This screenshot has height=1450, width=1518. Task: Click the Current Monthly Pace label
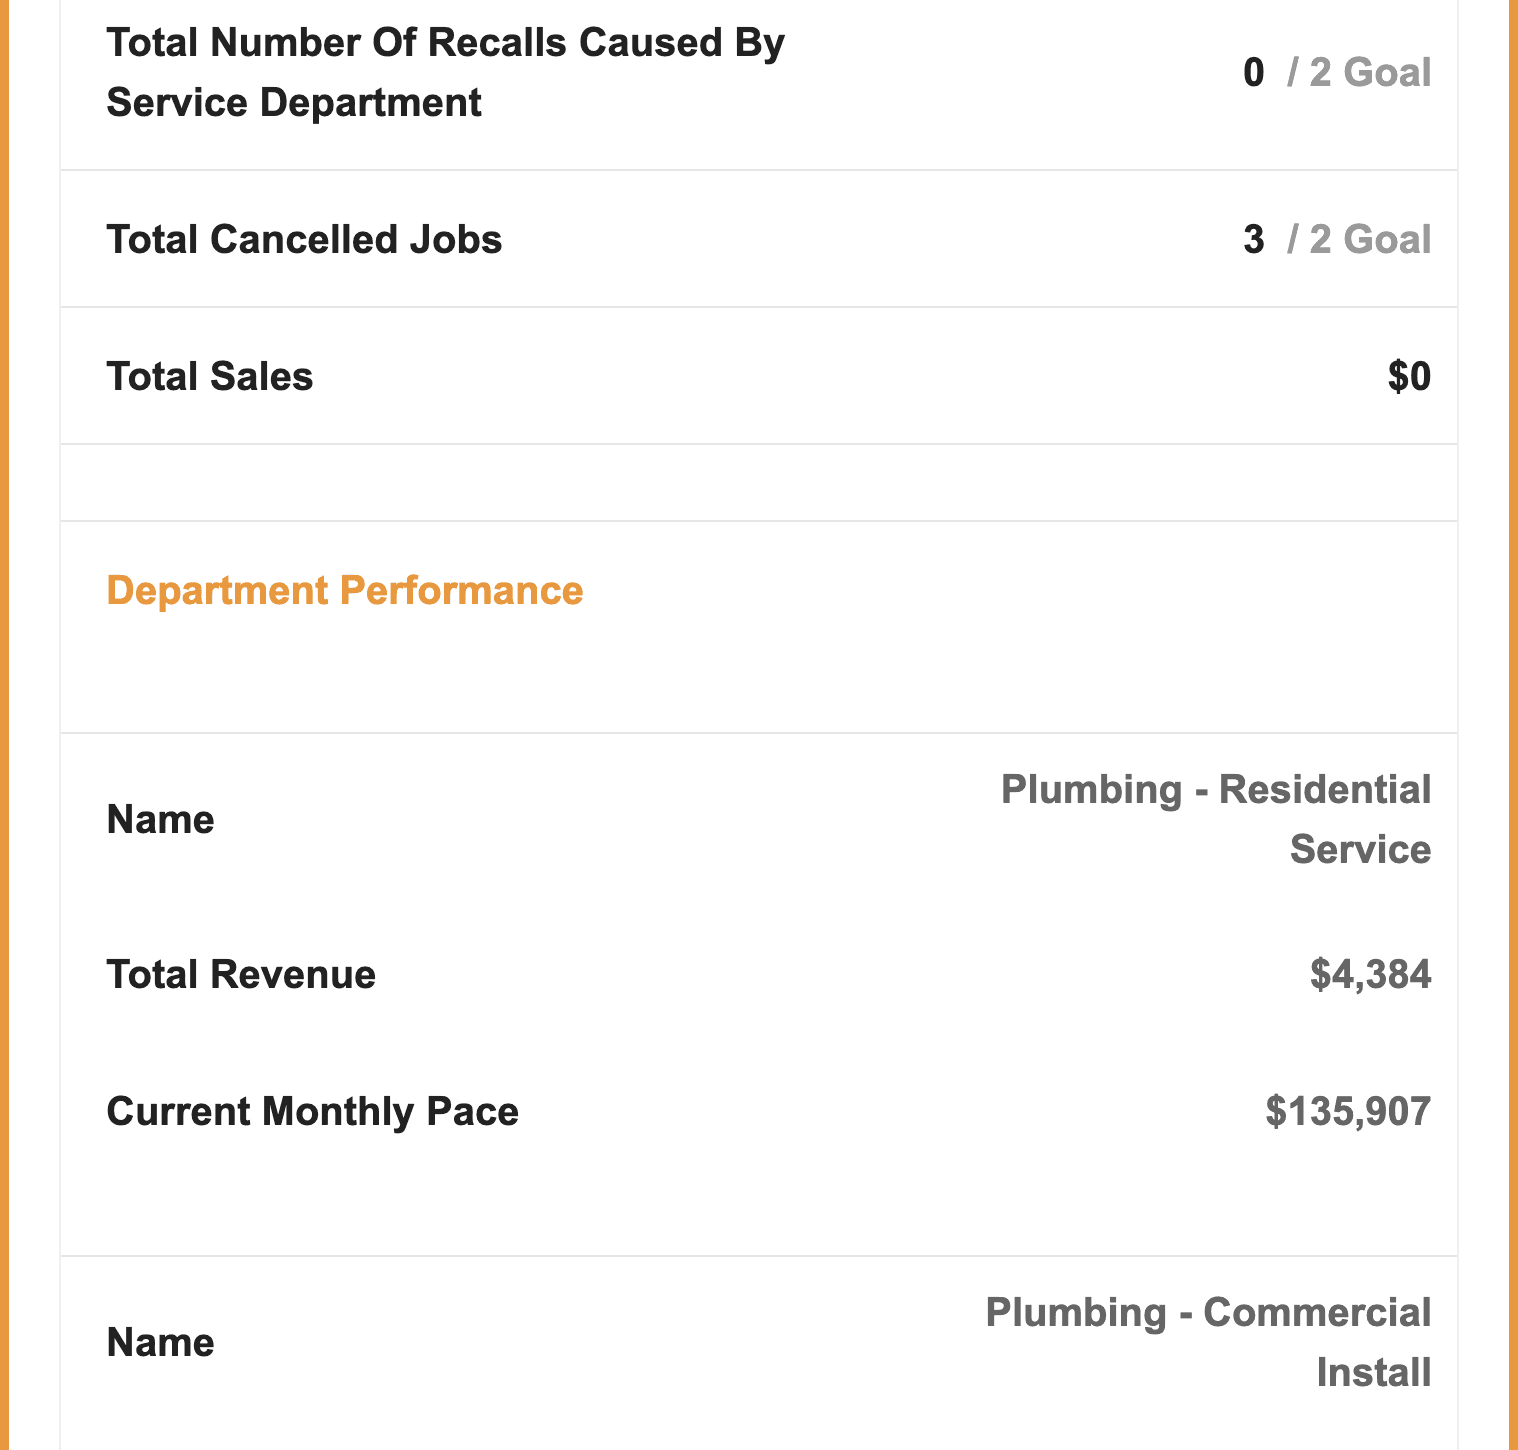point(312,1112)
